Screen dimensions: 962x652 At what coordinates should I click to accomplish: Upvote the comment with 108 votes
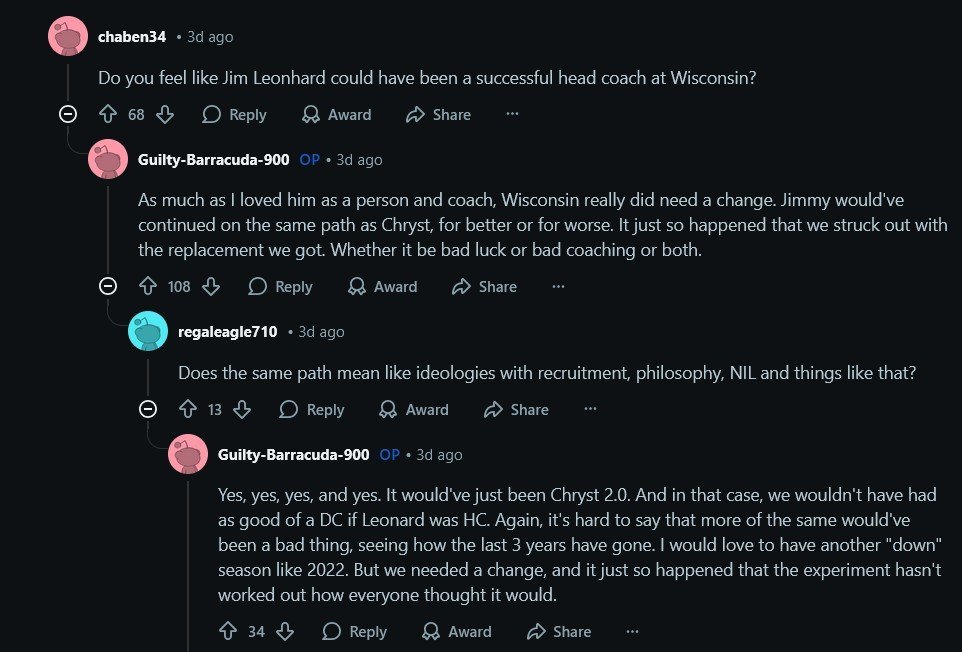[x=148, y=287]
